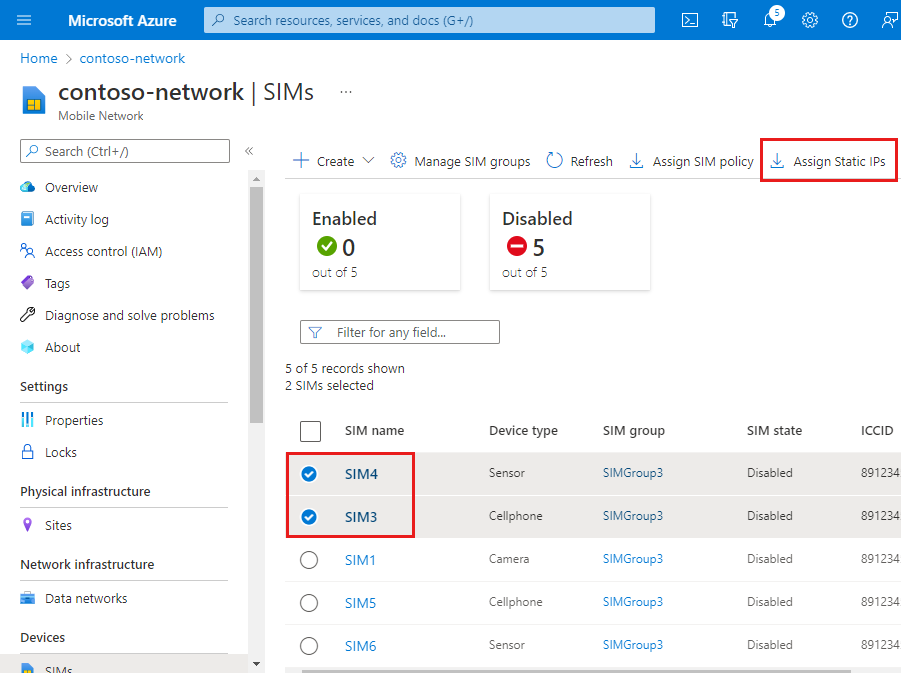Open the ellipsis menu next to the SIMs title

point(345,91)
